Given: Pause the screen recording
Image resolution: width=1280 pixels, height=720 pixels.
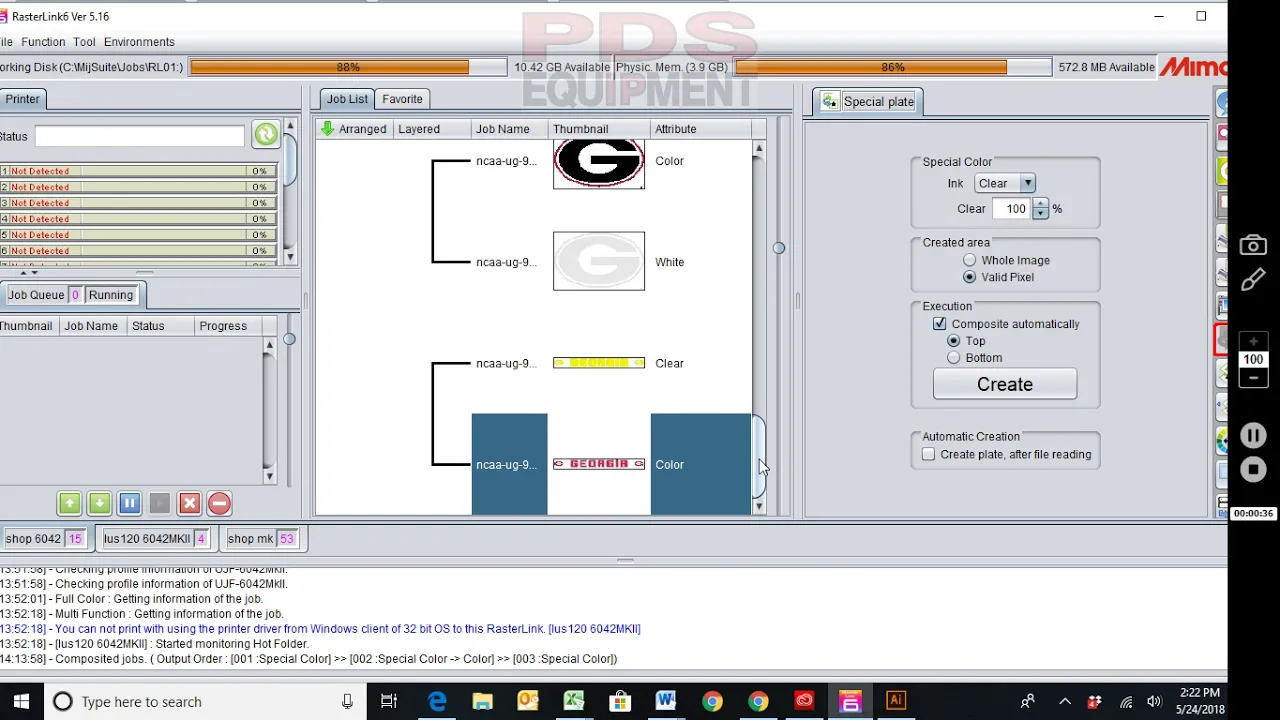Looking at the screenshot, I should click(1253, 435).
